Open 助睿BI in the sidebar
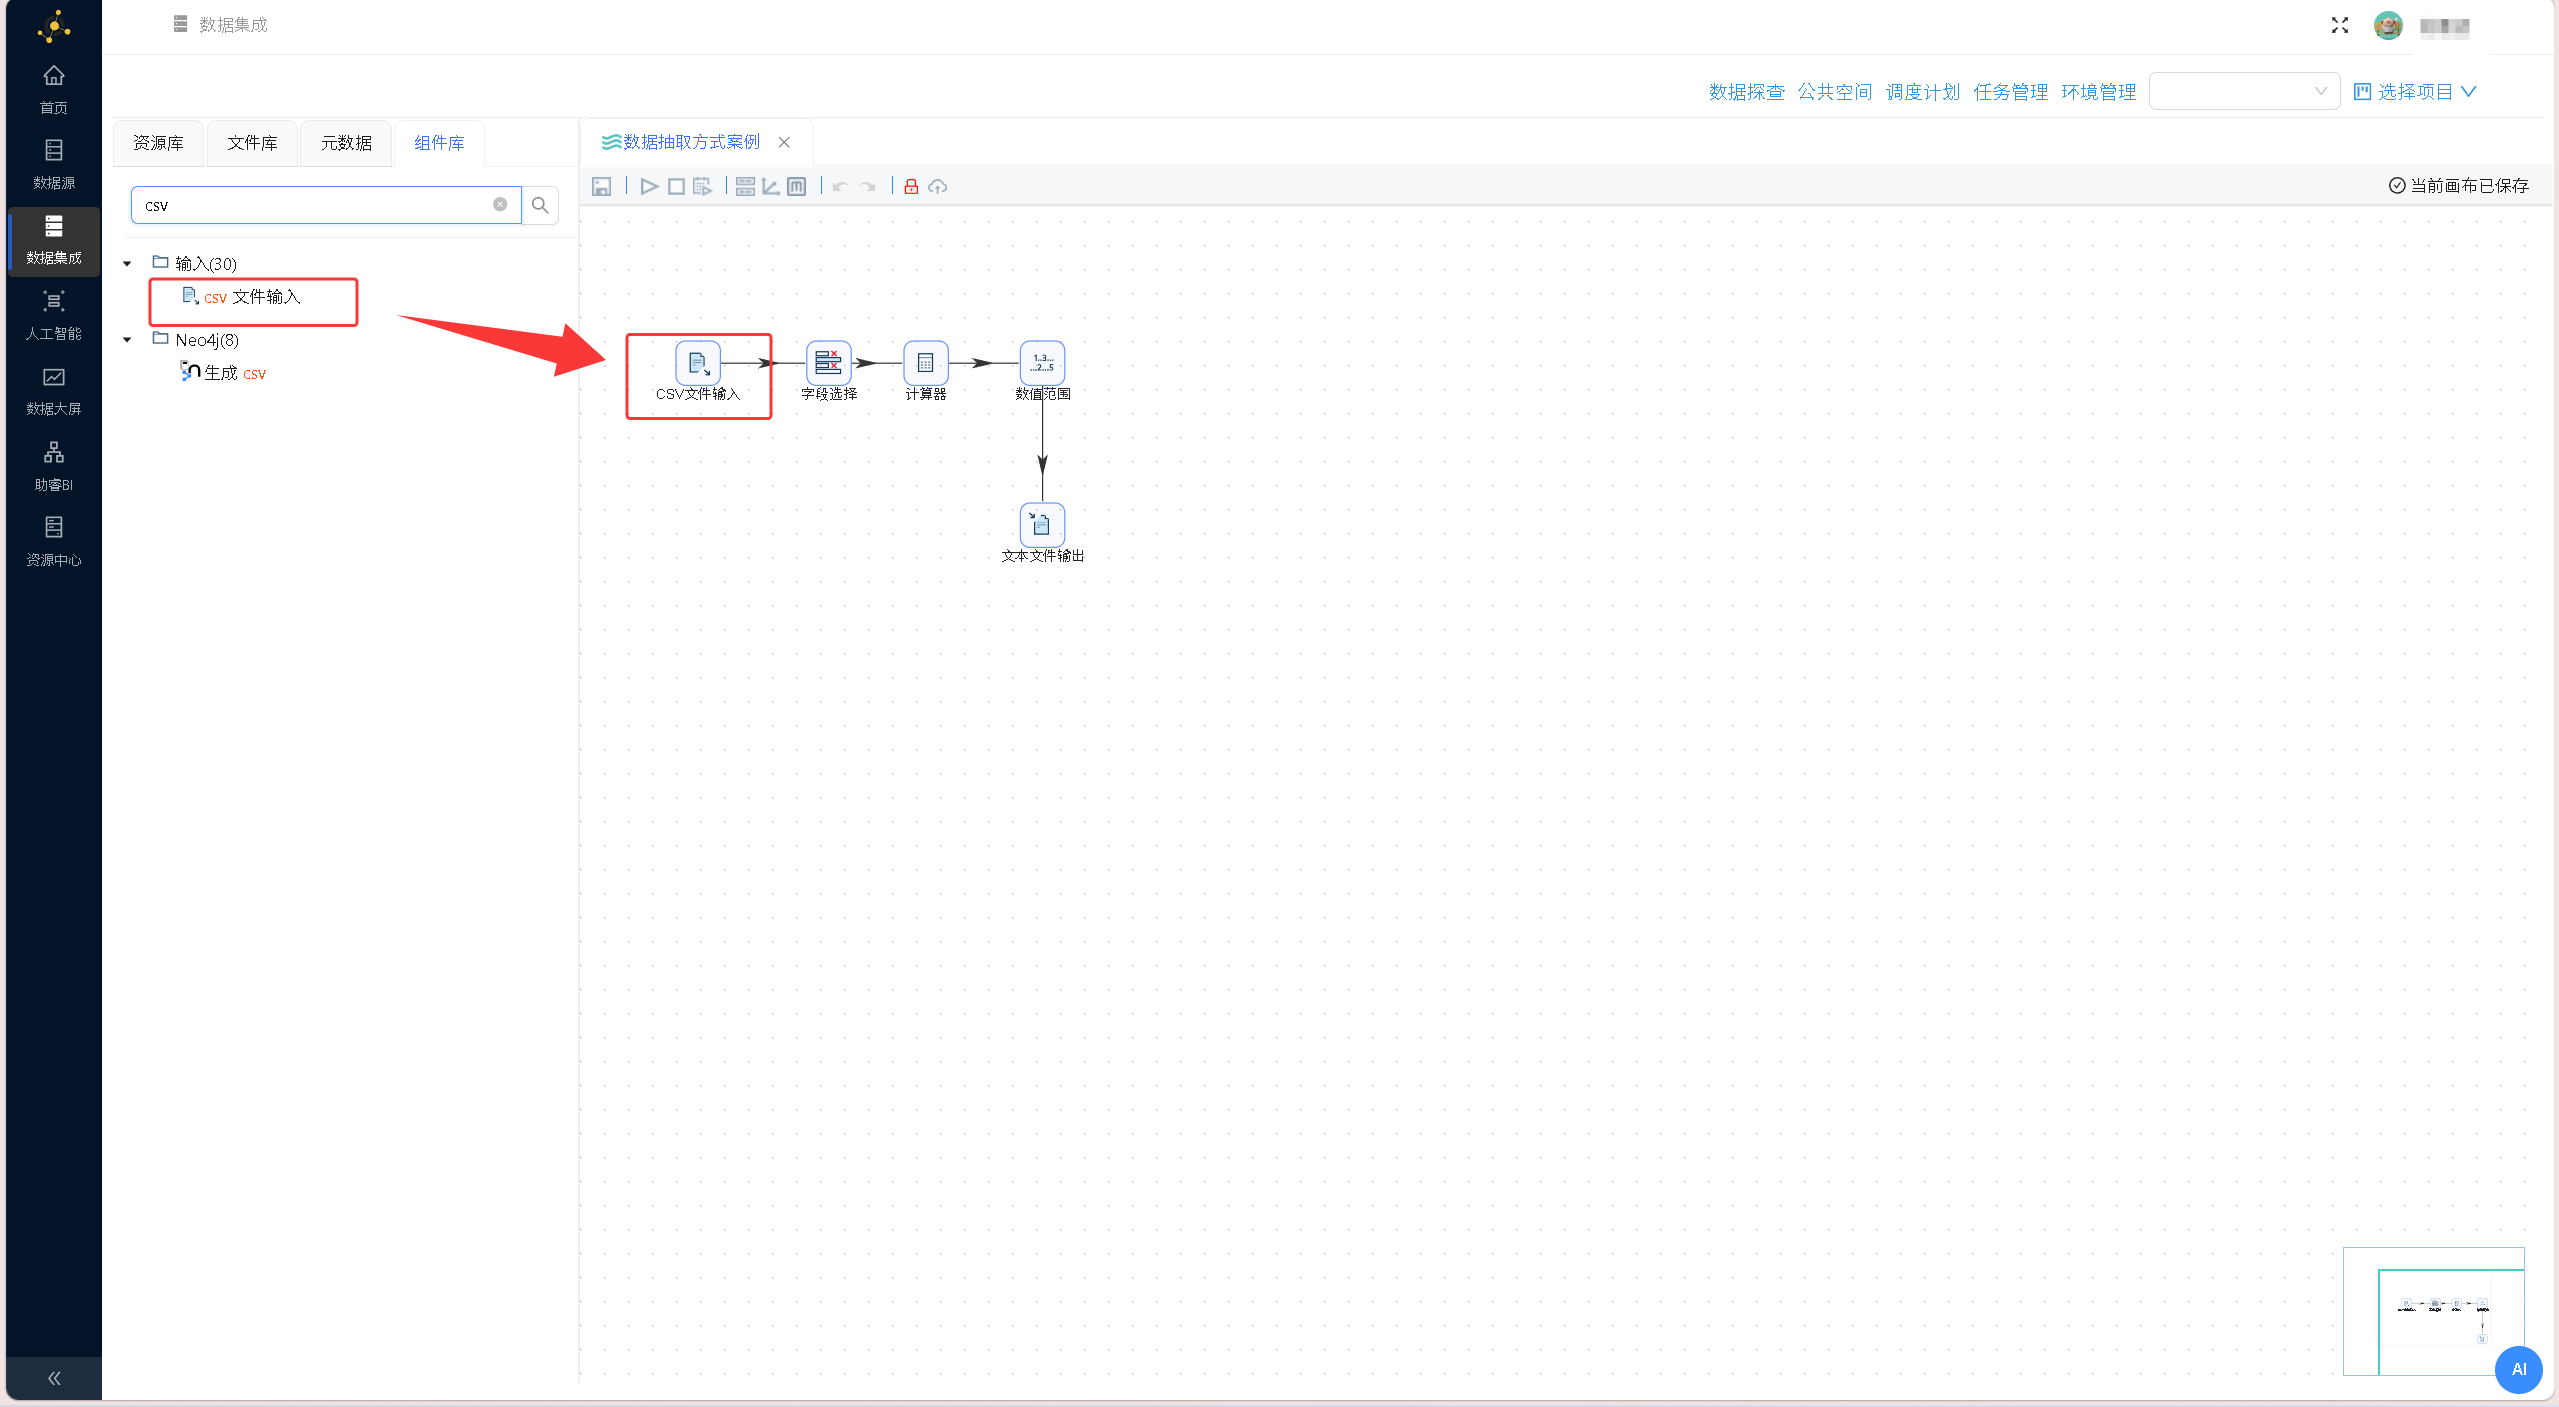The image size is (2559, 1407). (54, 467)
